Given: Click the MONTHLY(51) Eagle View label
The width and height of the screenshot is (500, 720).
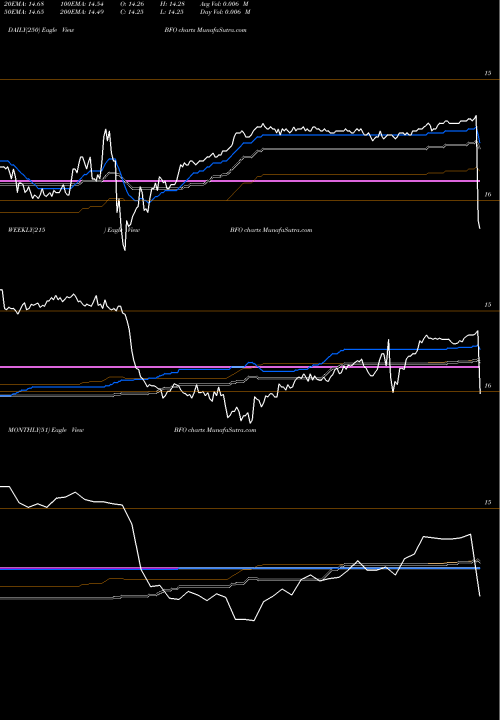Looking at the screenshot, I should click(46, 430).
